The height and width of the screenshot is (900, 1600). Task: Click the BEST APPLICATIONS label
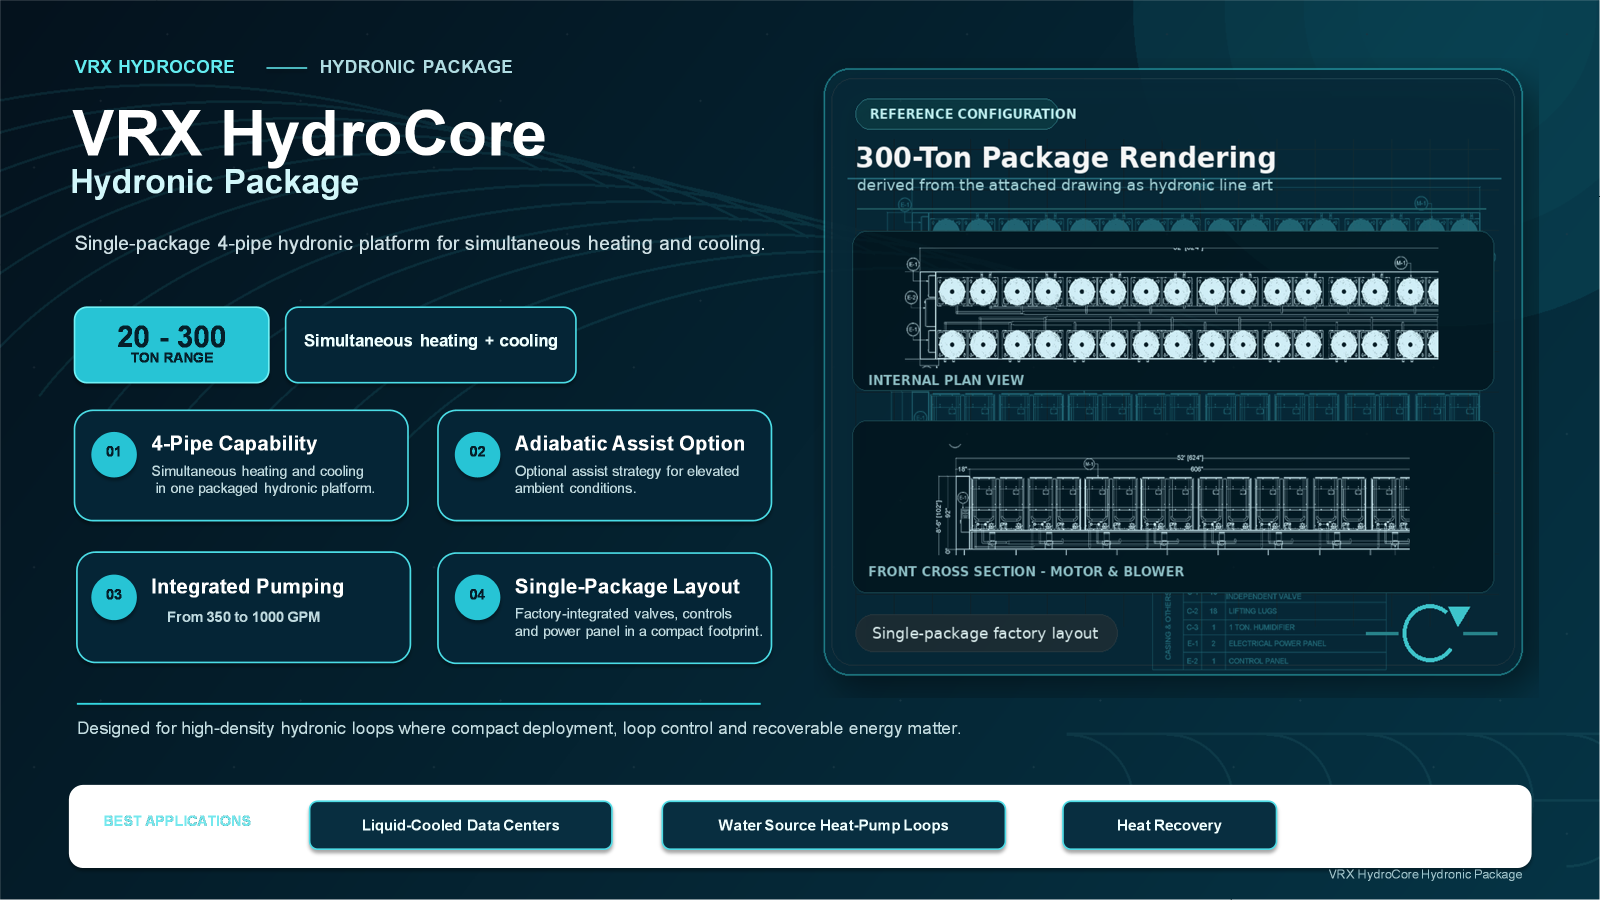point(177,821)
